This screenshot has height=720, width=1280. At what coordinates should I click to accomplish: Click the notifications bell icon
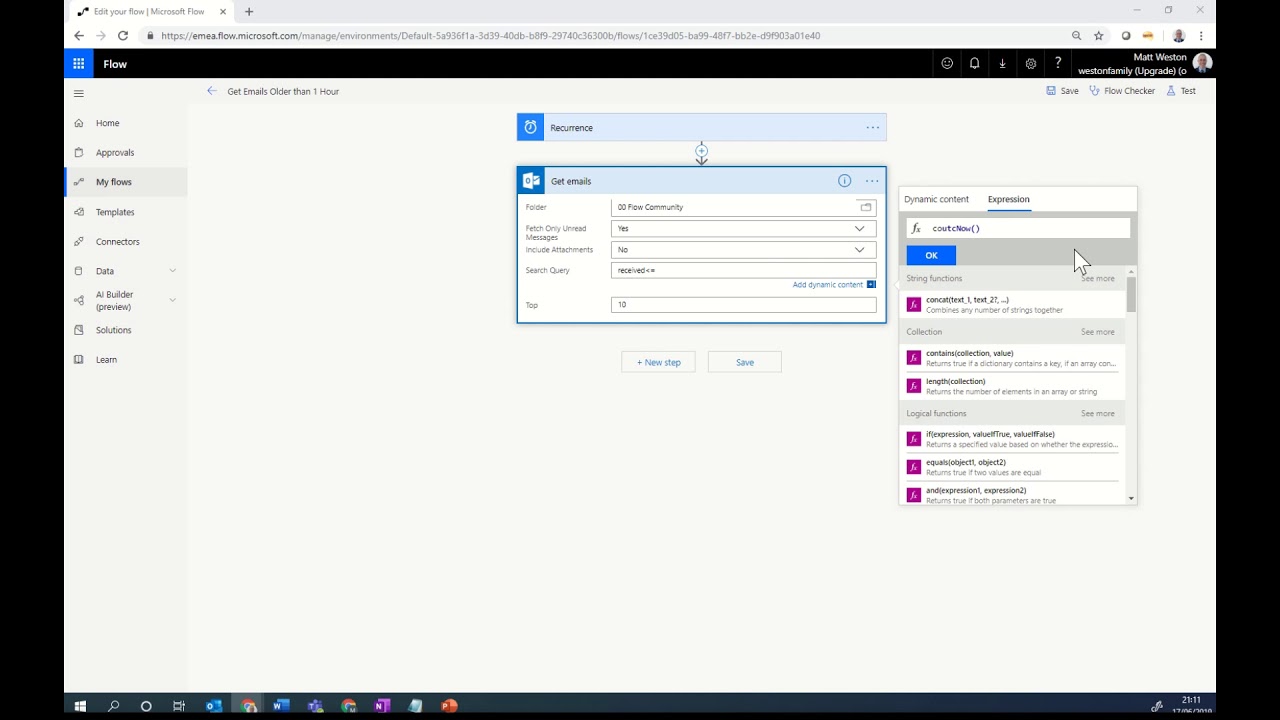tap(974, 64)
